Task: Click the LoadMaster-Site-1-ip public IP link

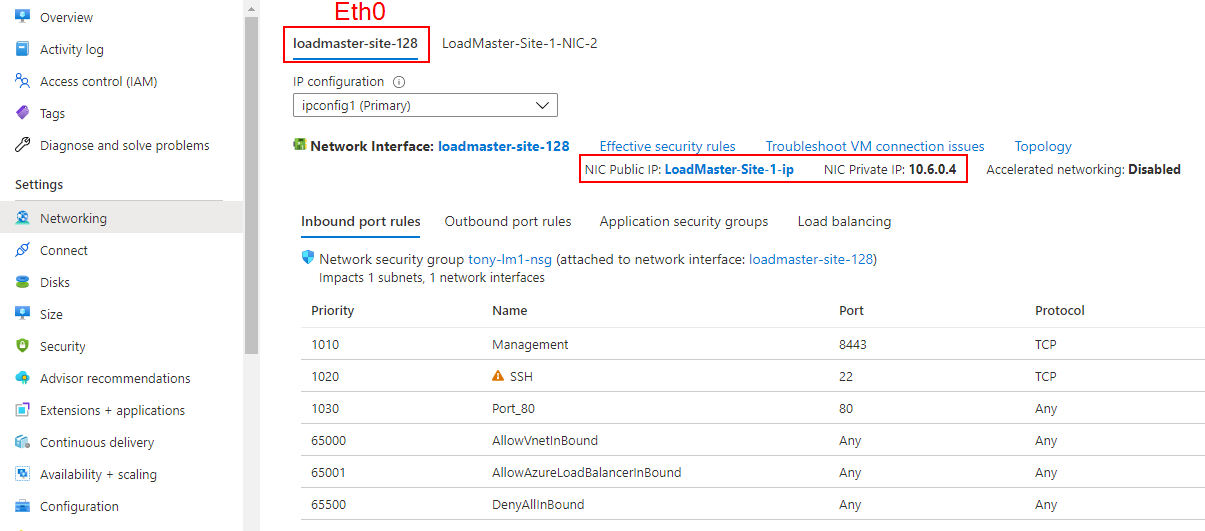Action: click(x=729, y=170)
